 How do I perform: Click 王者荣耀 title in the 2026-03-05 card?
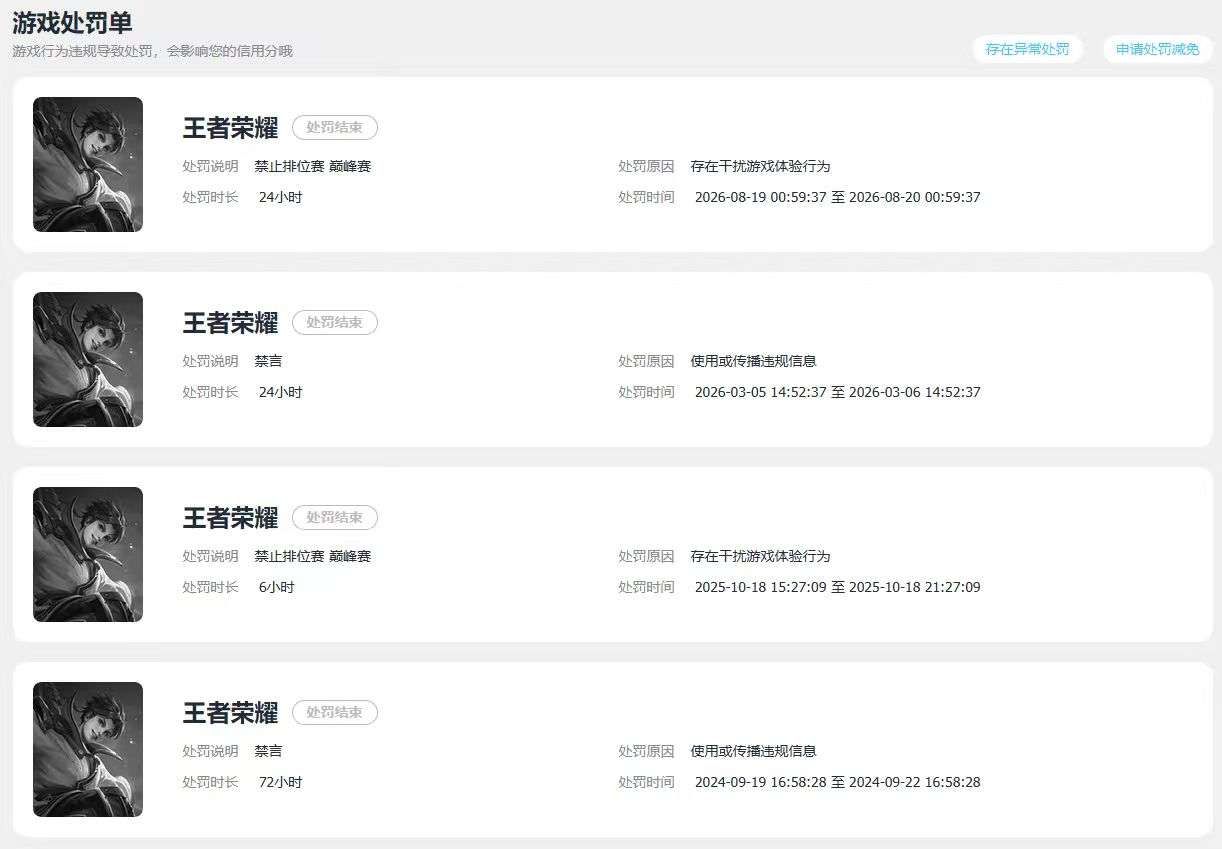pos(230,322)
